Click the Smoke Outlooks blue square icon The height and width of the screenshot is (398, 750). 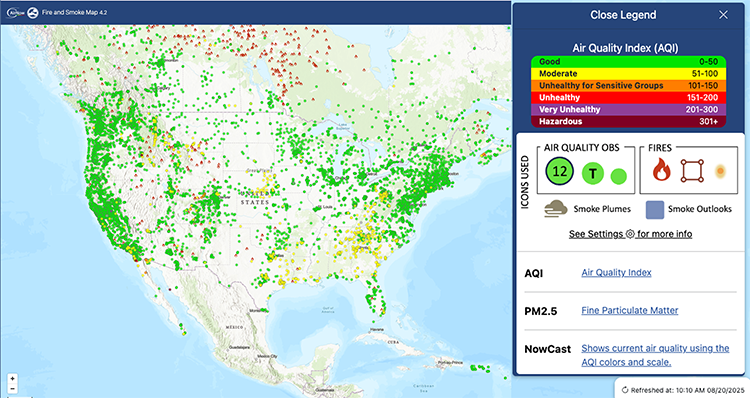654,210
